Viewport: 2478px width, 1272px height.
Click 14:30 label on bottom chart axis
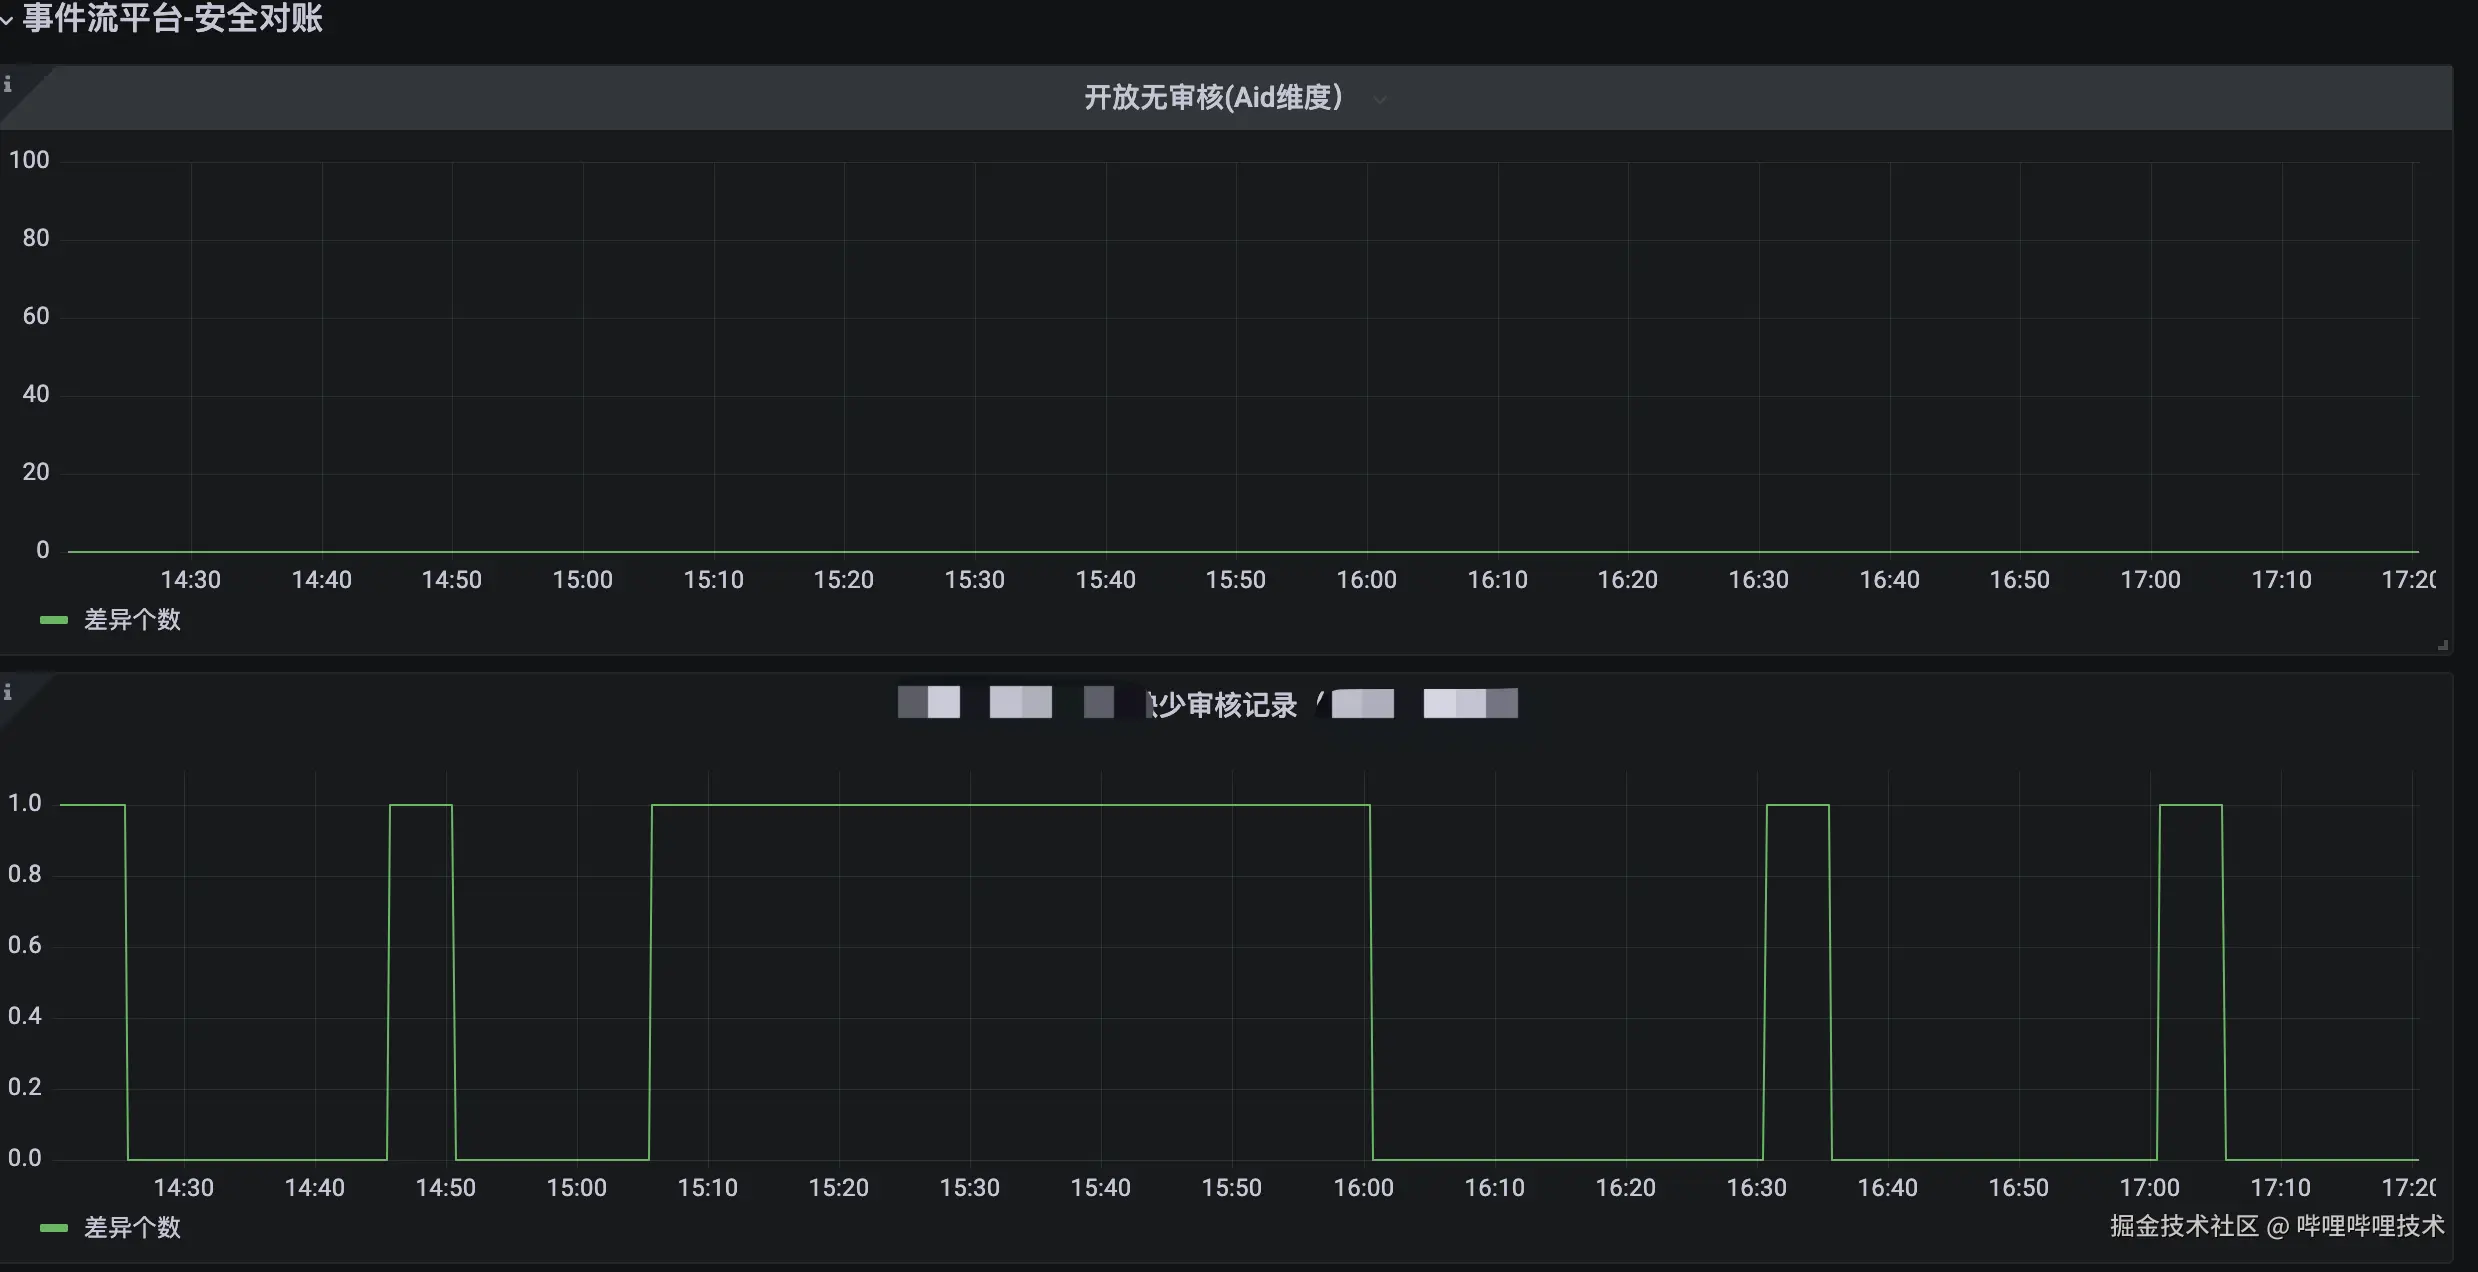(184, 1188)
